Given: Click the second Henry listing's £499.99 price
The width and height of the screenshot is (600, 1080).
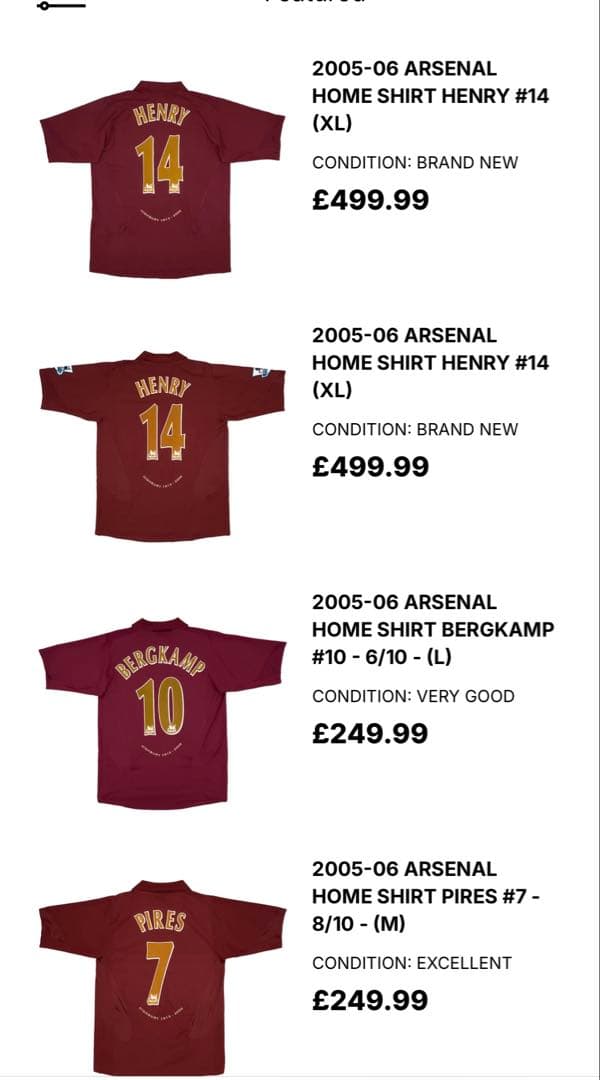Looking at the screenshot, I should [x=370, y=467].
